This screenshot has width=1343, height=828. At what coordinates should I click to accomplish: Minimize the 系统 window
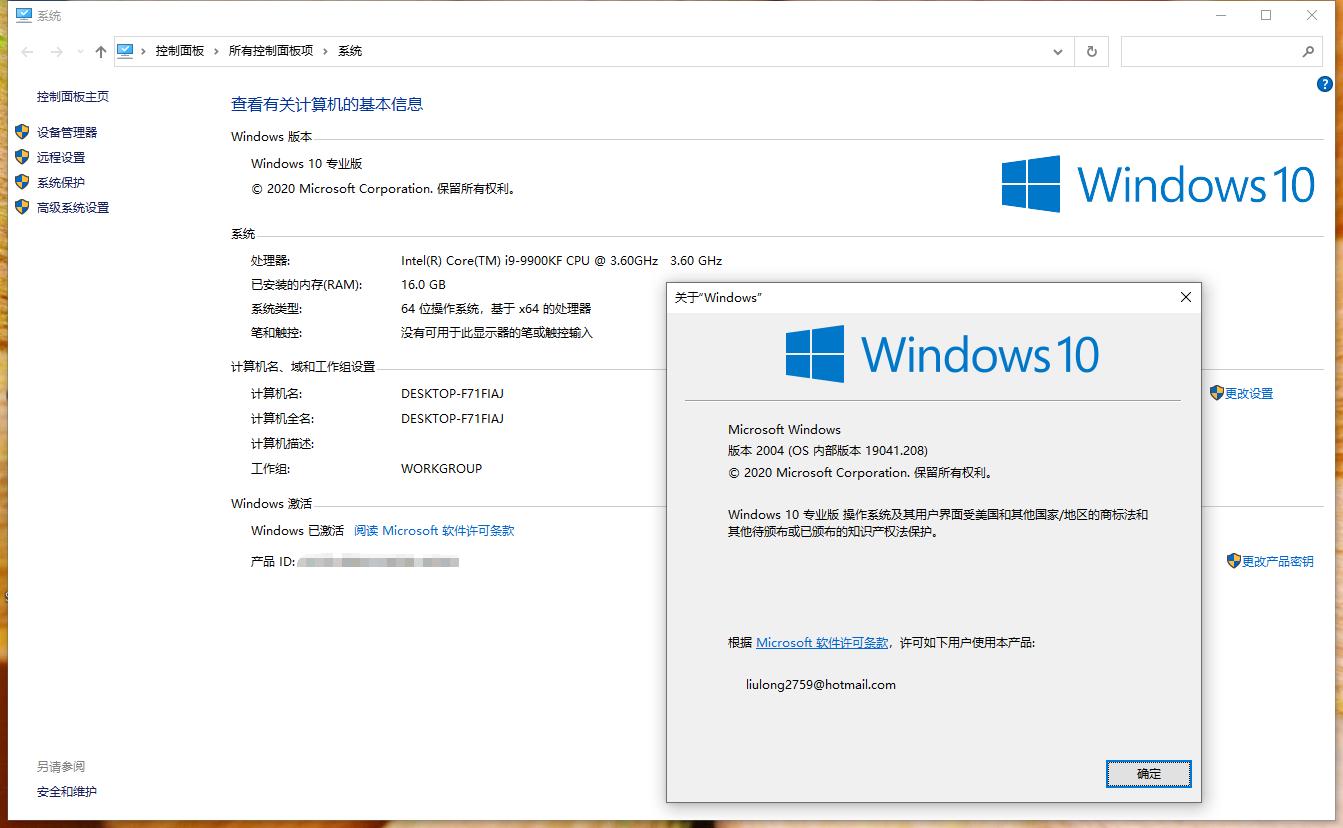(x=1220, y=15)
